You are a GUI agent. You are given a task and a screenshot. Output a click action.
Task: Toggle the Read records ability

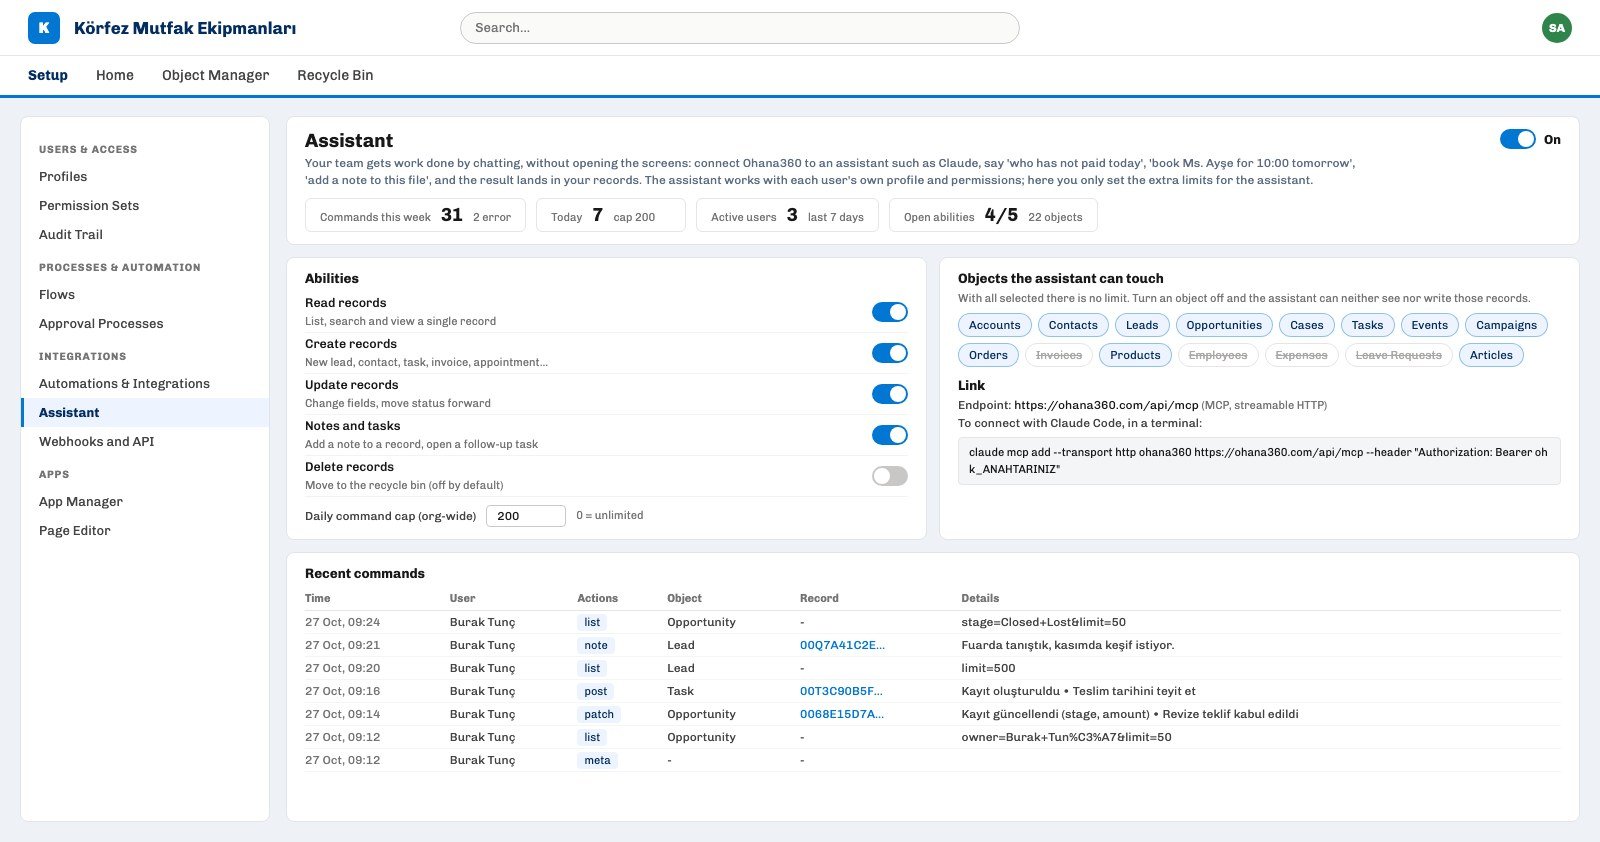[890, 312]
